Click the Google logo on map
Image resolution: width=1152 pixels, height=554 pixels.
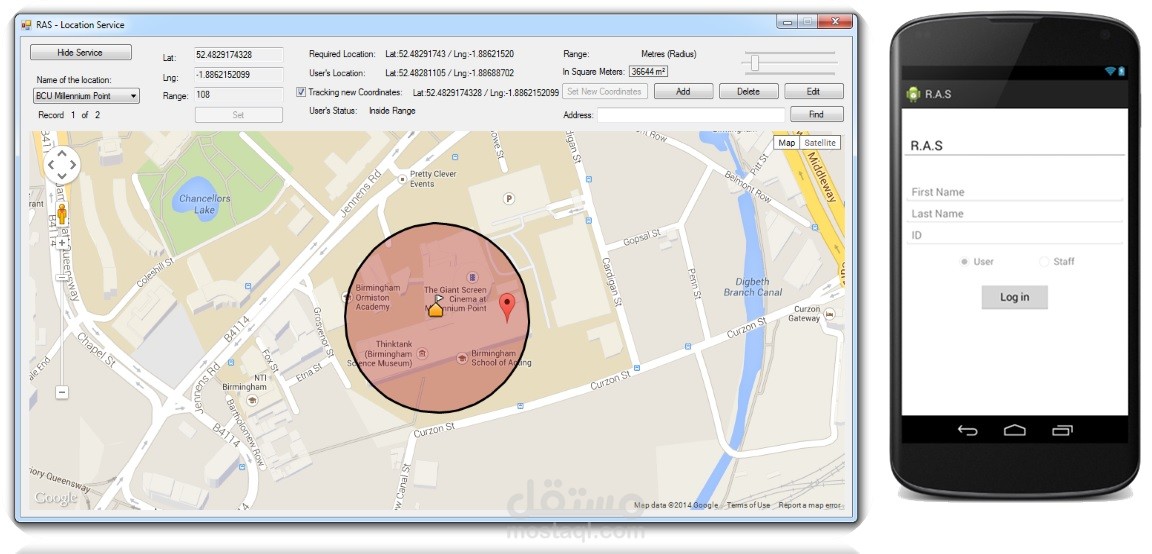(x=56, y=498)
